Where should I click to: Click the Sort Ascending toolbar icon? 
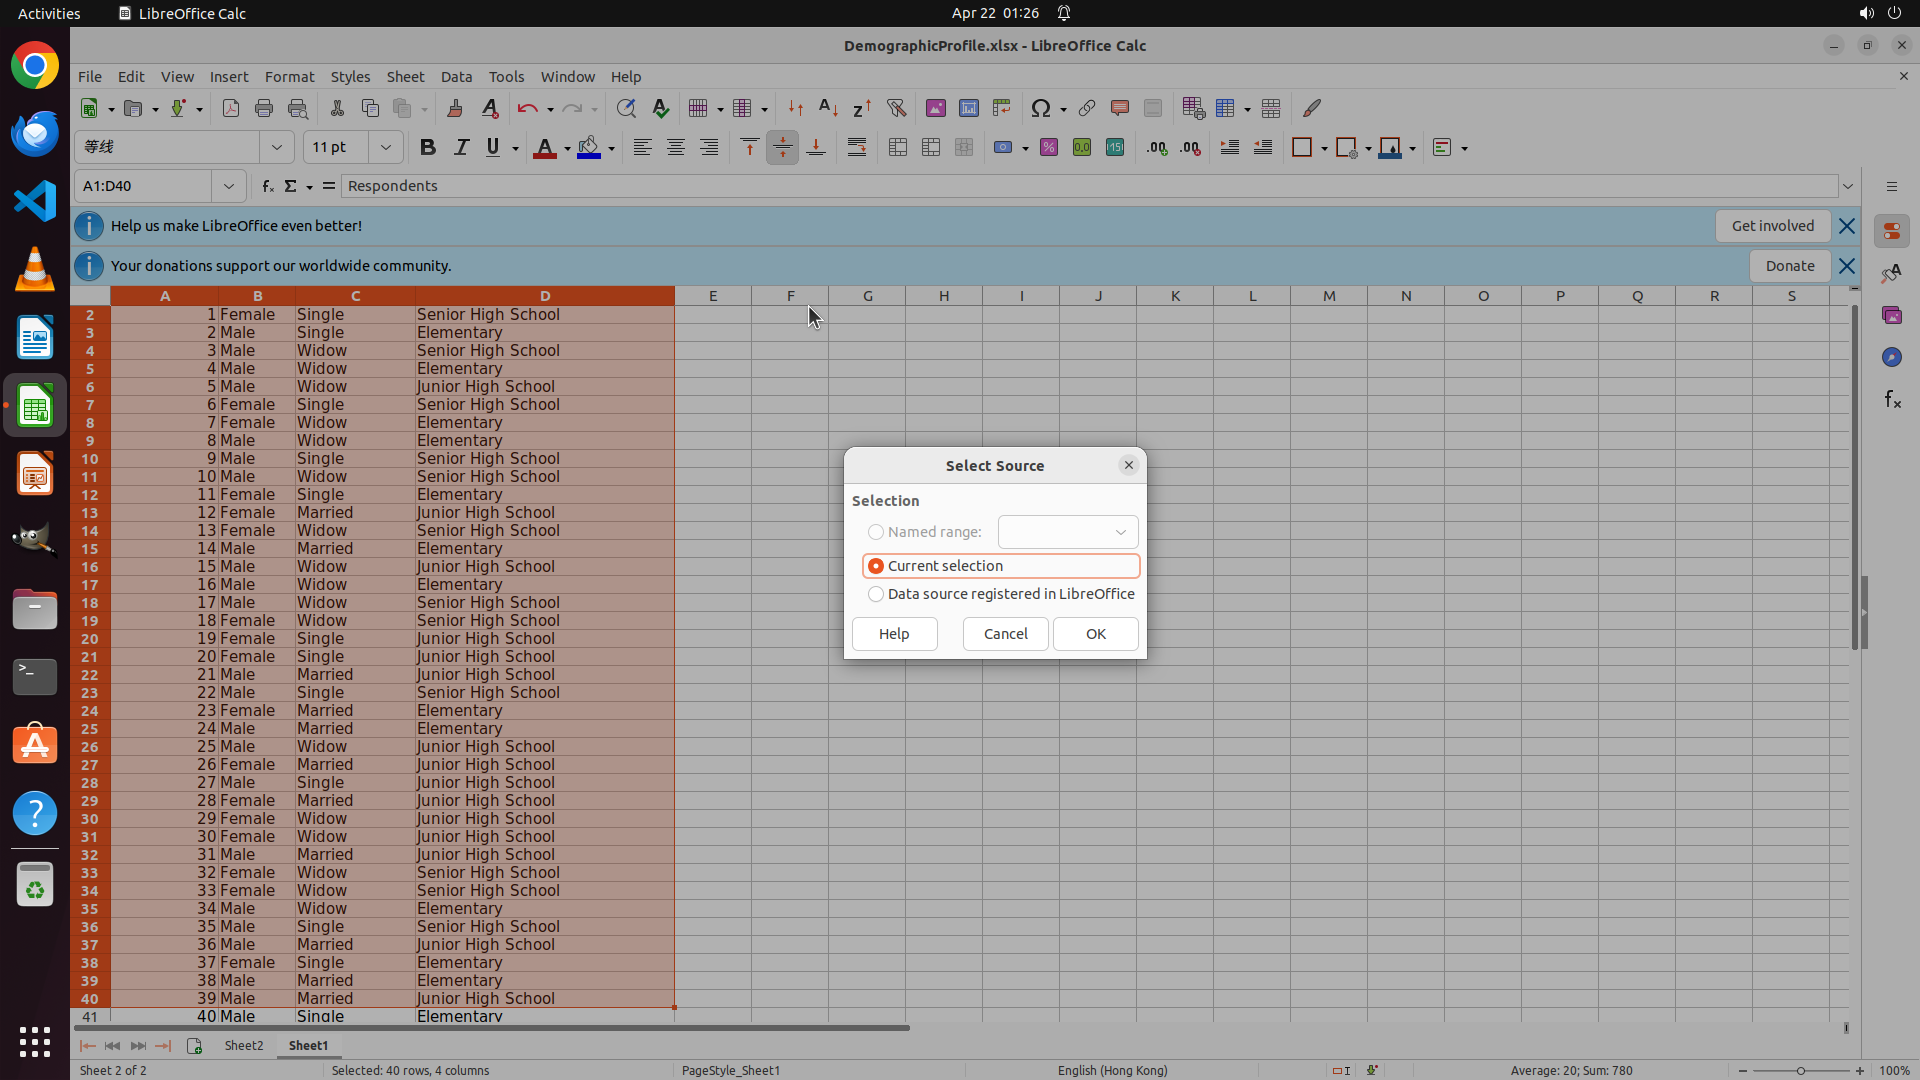tap(827, 108)
